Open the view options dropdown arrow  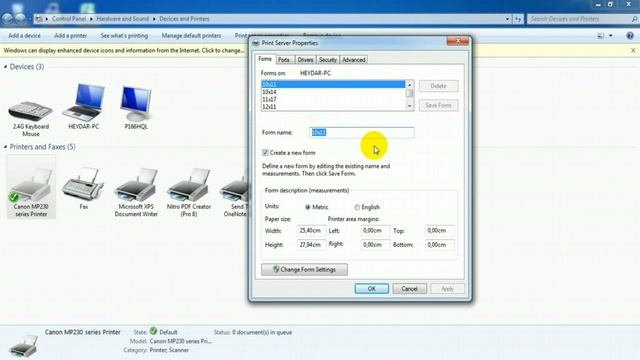(x=611, y=36)
